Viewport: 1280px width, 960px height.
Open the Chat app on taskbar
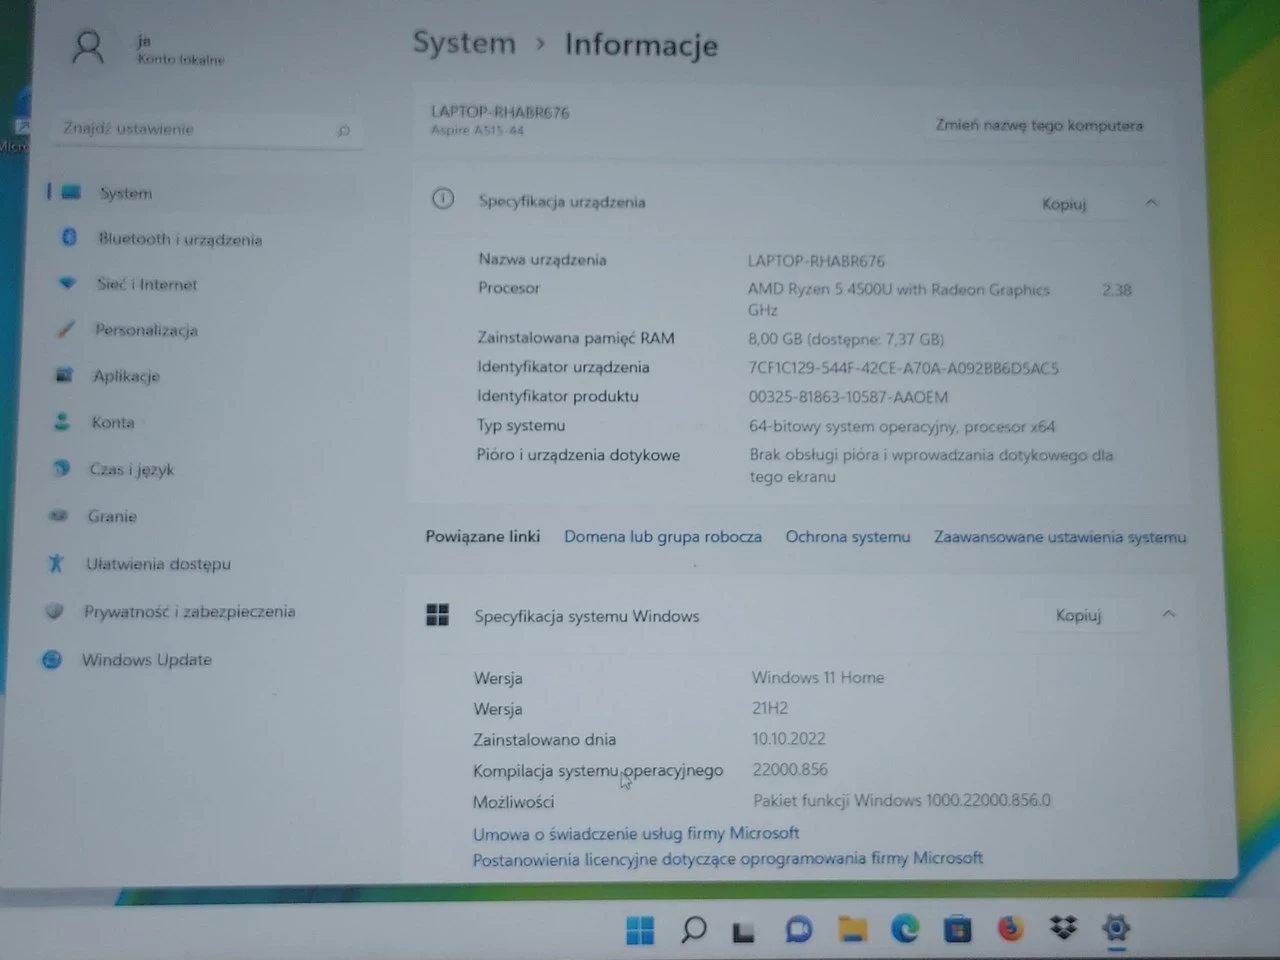[x=798, y=930]
